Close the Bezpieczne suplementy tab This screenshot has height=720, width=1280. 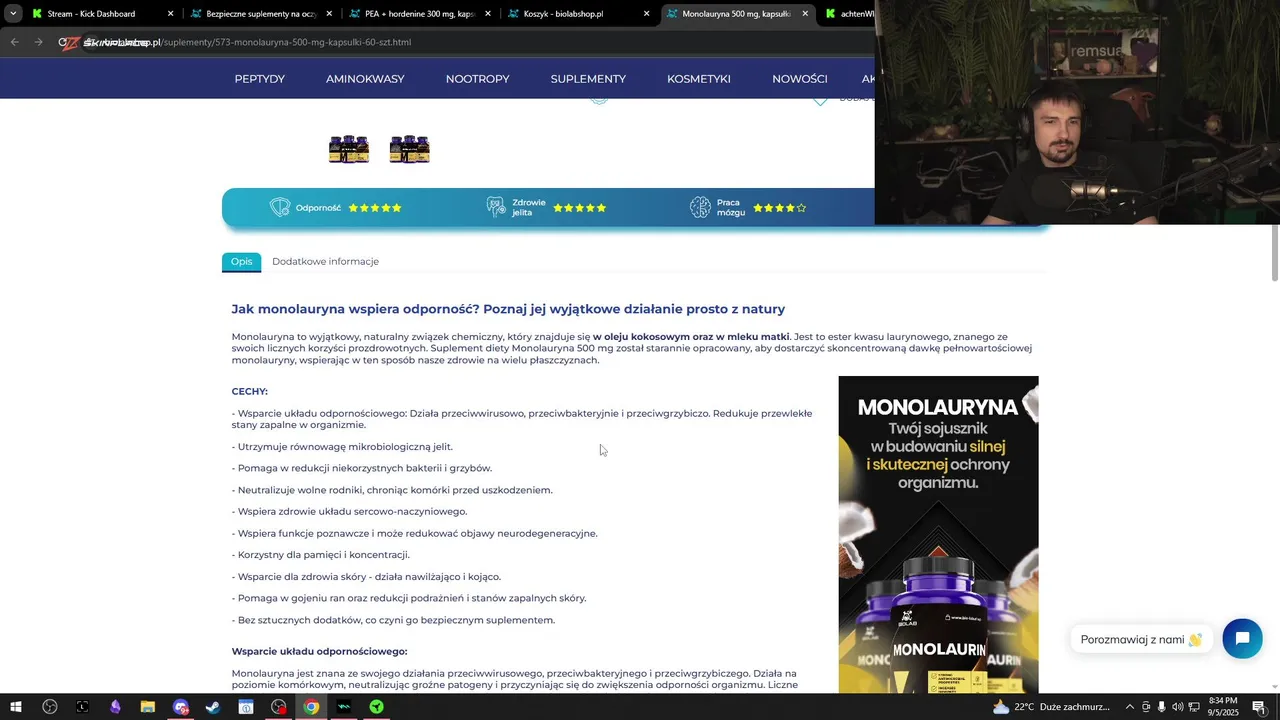(x=329, y=14)
